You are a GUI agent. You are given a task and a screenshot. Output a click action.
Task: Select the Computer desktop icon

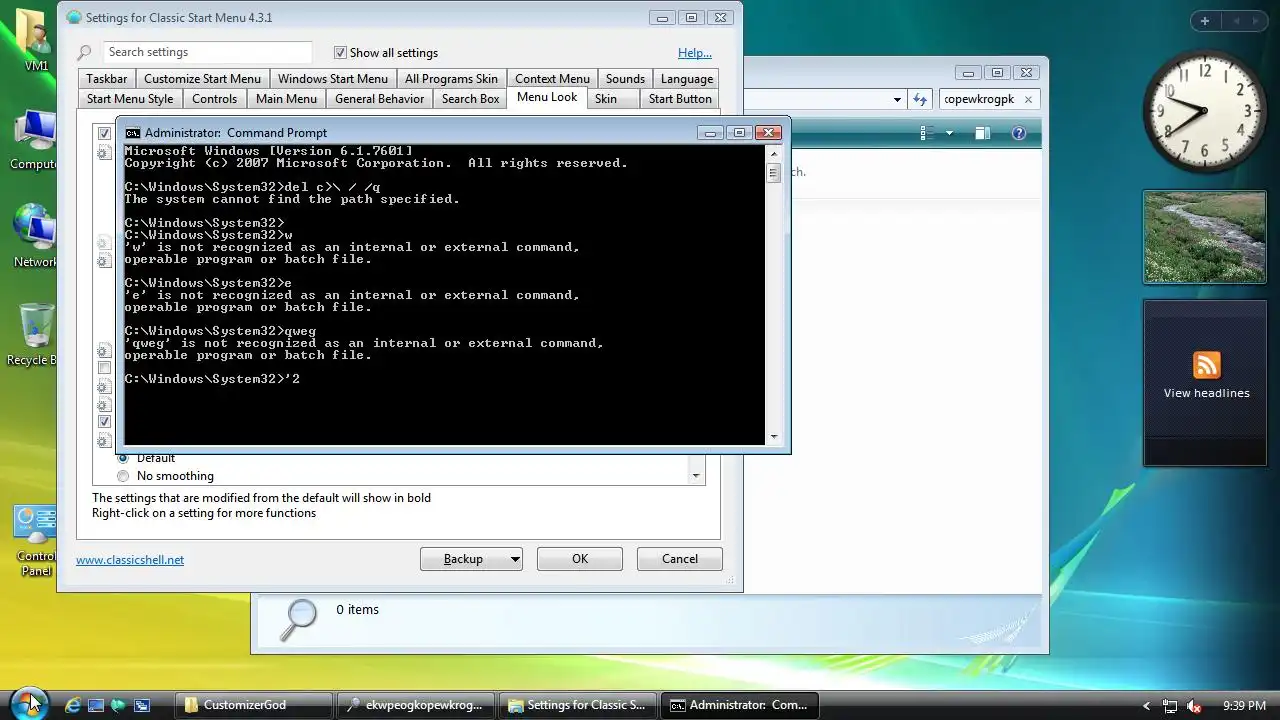[33, 140]
